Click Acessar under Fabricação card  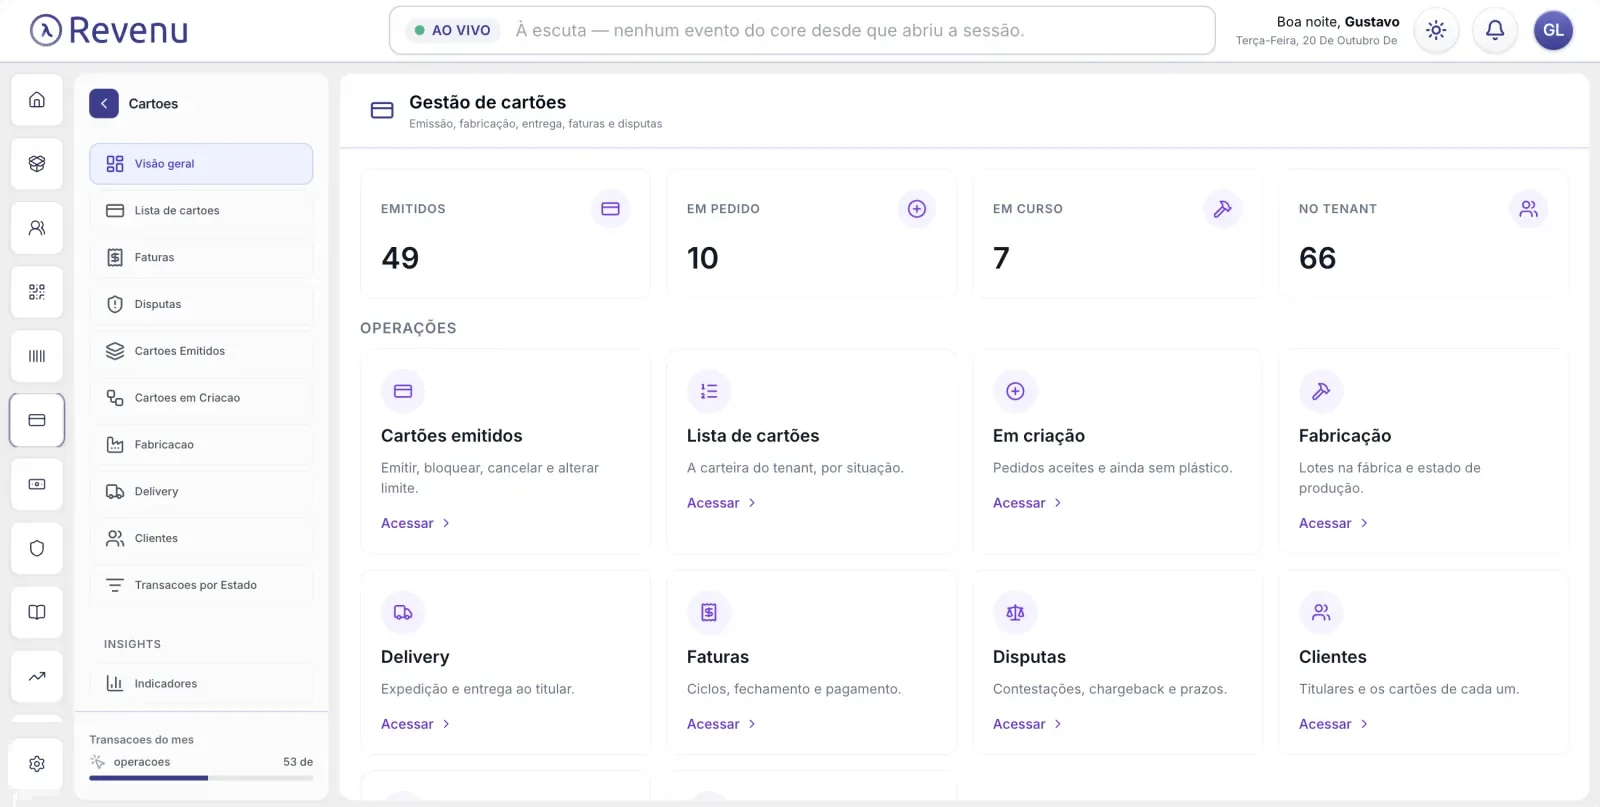[1334, 523]
